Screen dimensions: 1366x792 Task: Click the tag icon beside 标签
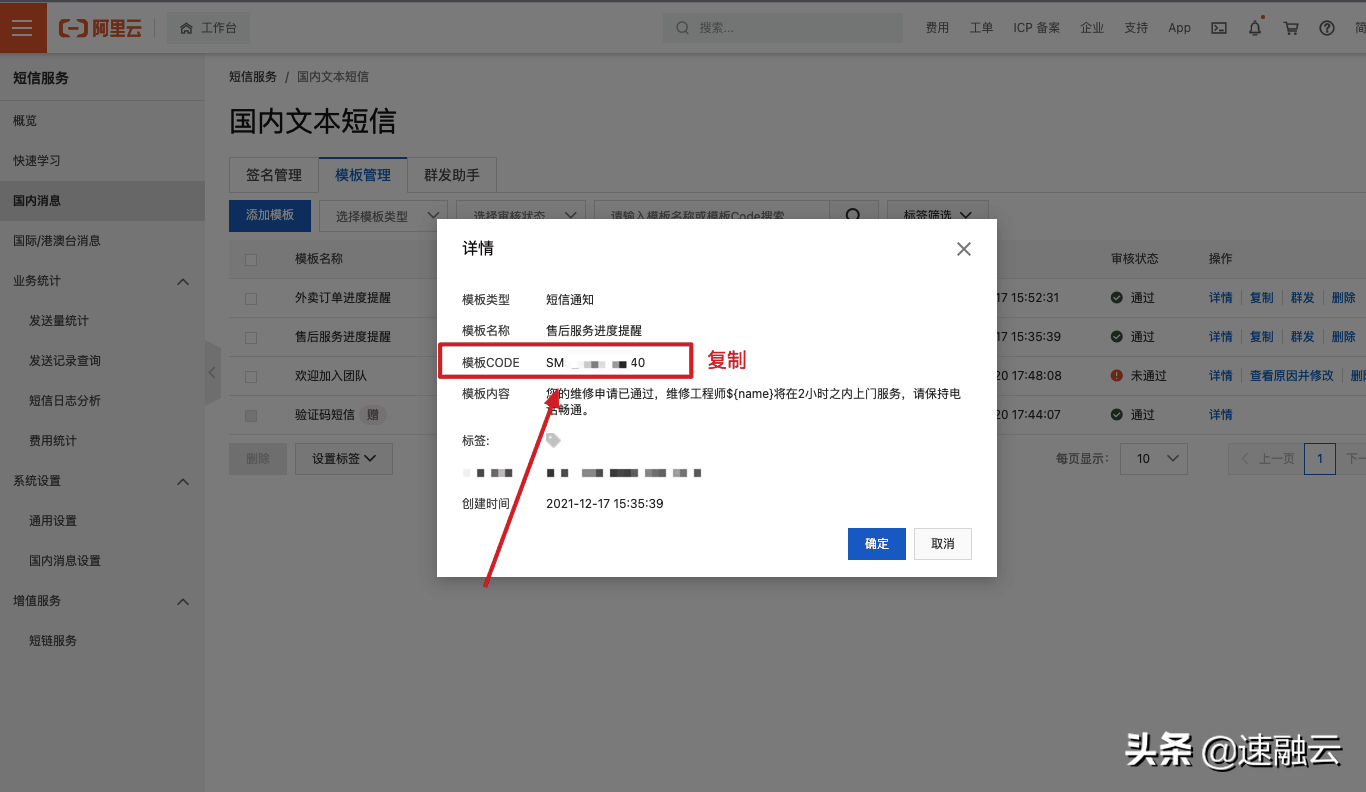[x=553, y=440]
